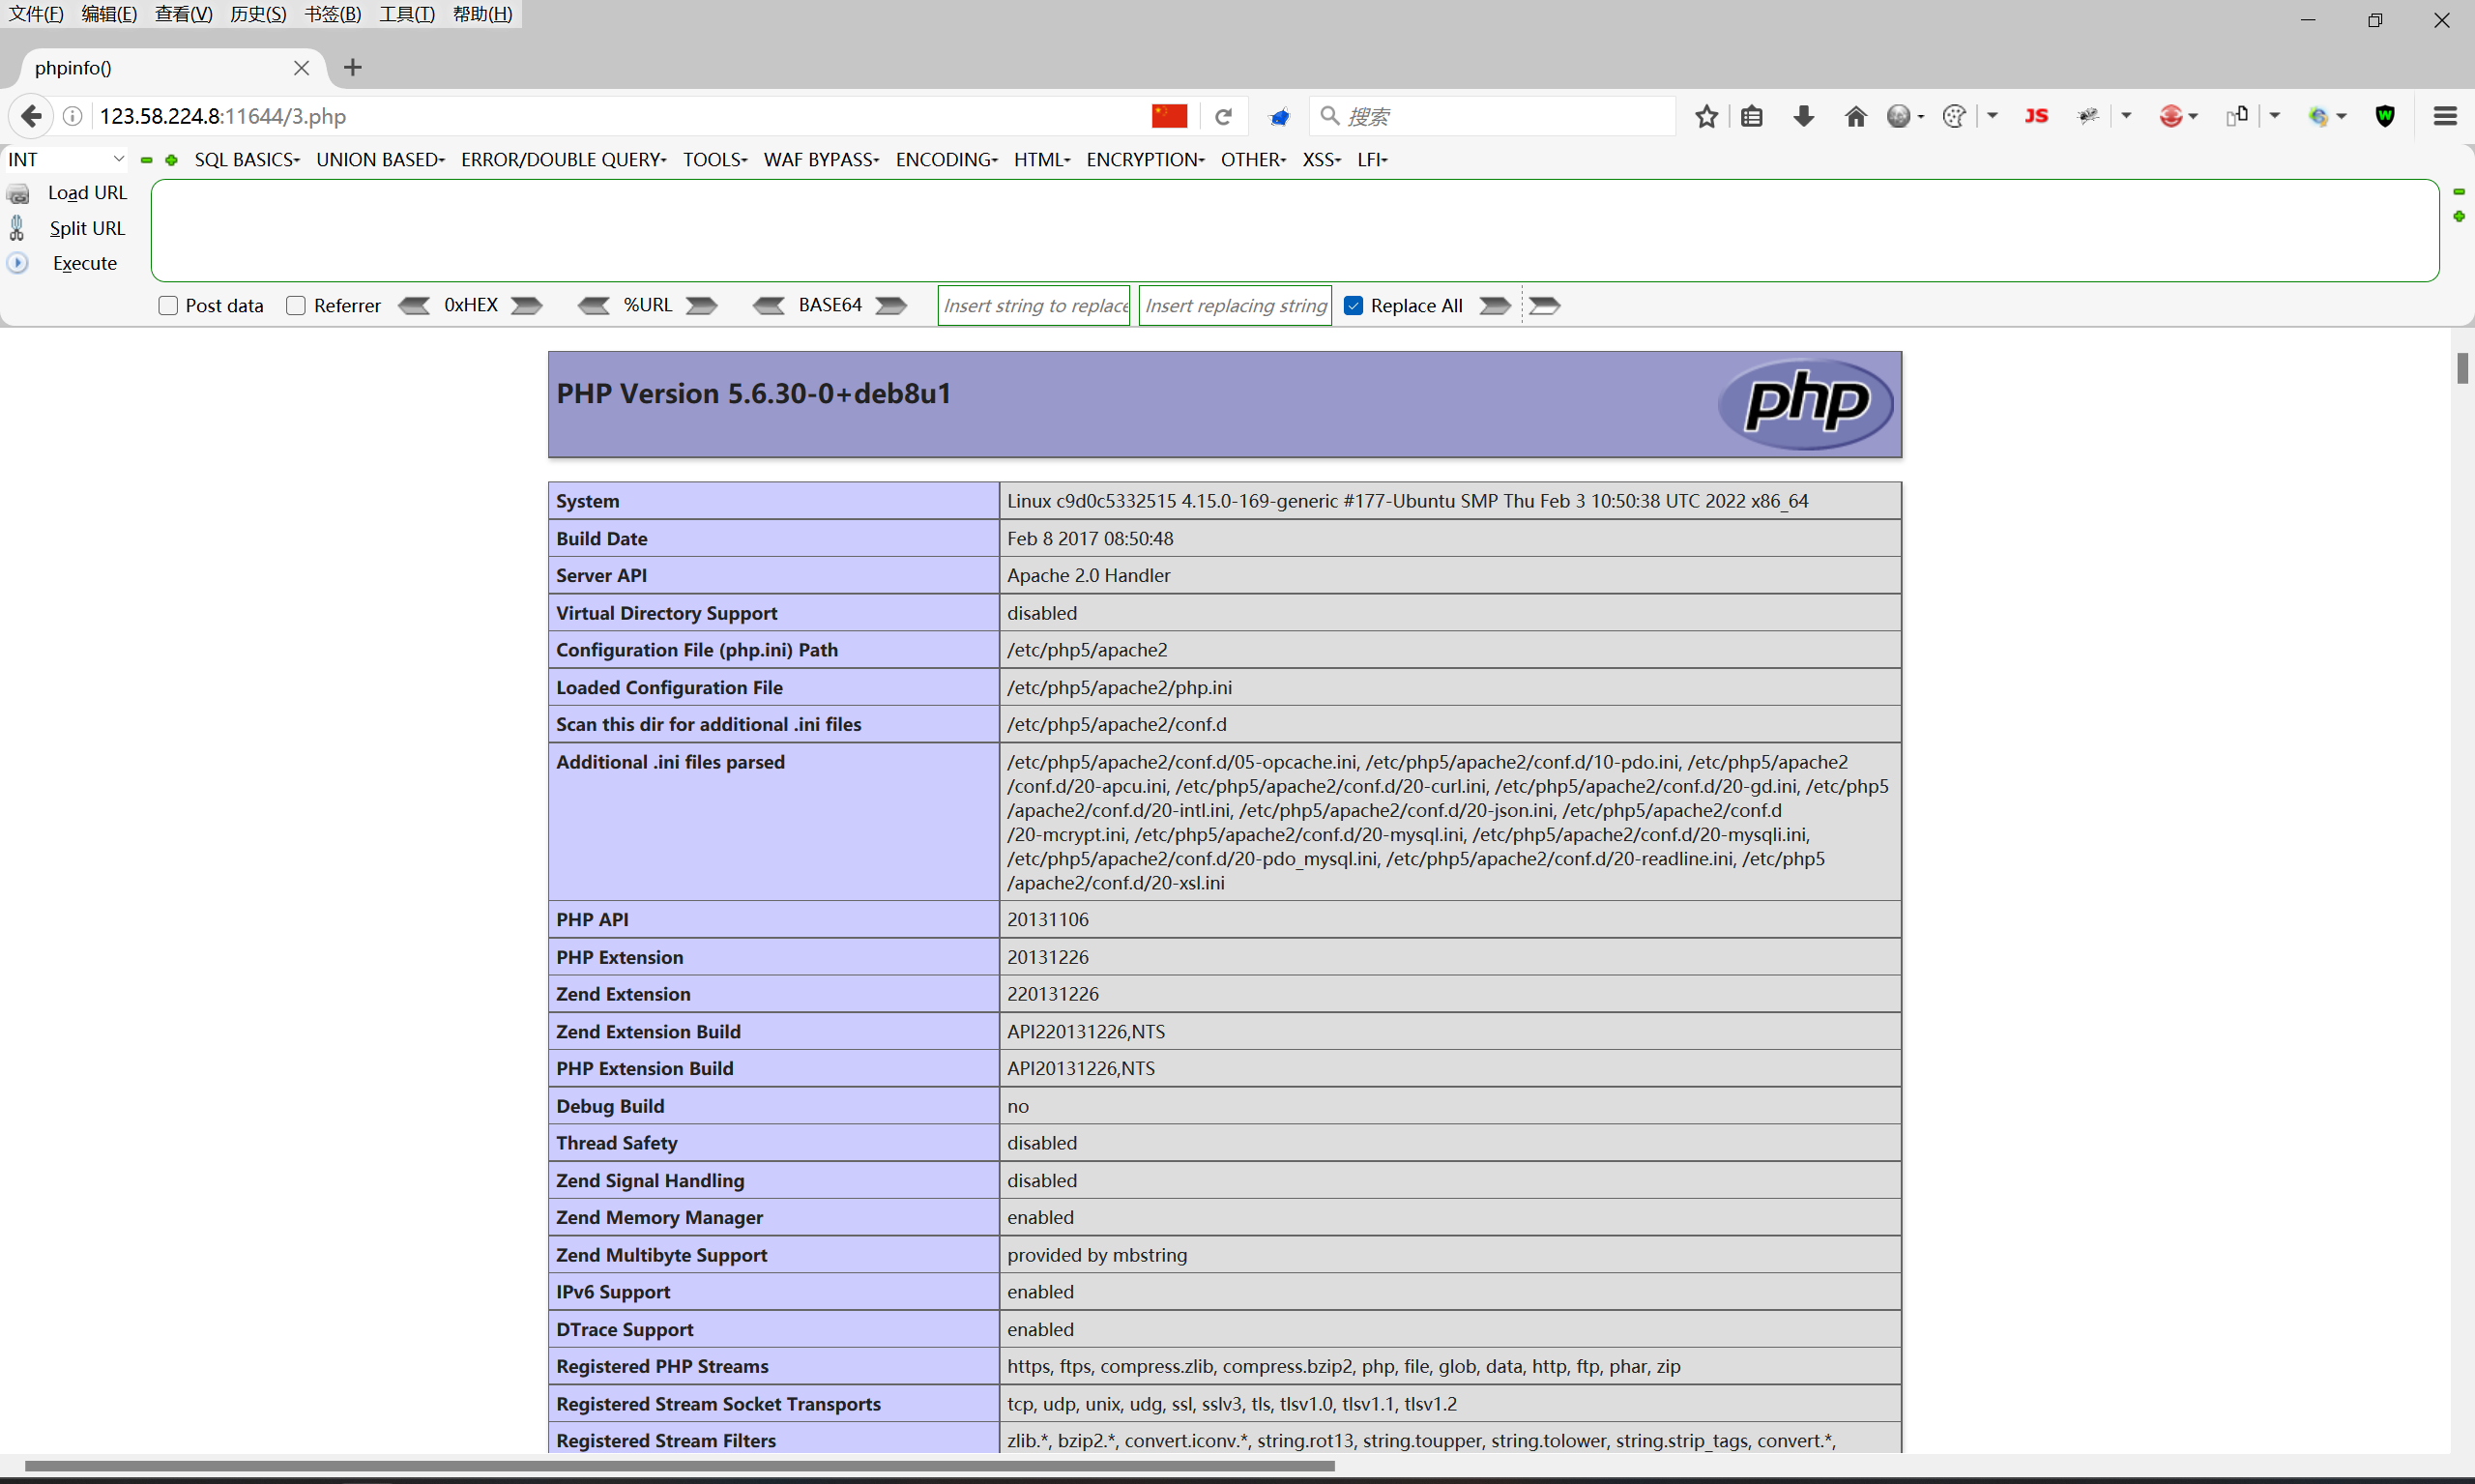This screenshot has width=2475, height=1484.
Task: Expand the UNION BASED dropdown menu
Action: pos(380,159)
